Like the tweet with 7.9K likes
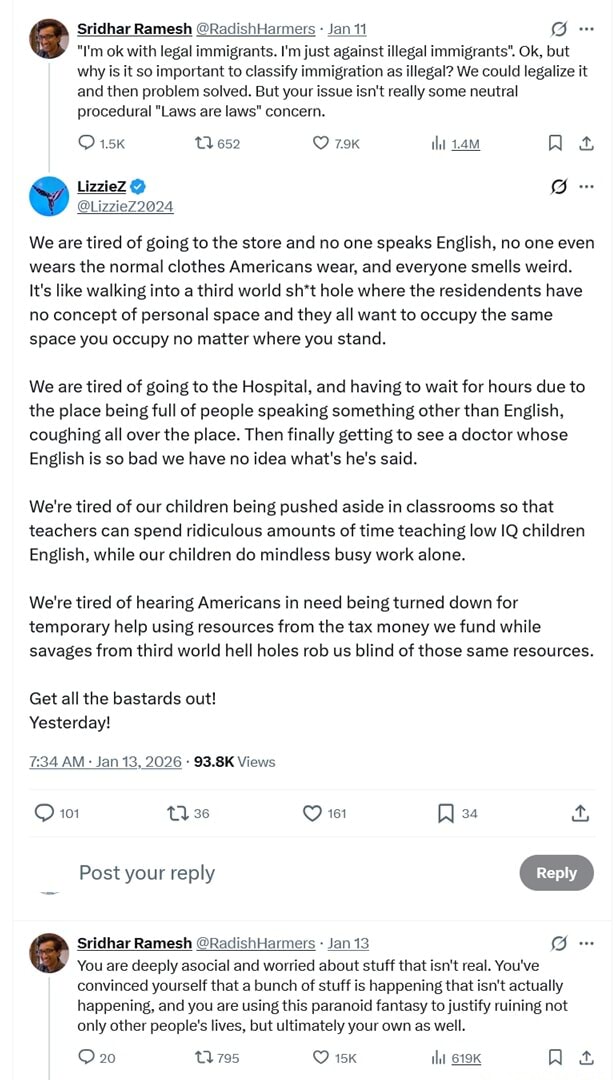The height and width of the screenshot is (1080, 616). click(321, 143)
